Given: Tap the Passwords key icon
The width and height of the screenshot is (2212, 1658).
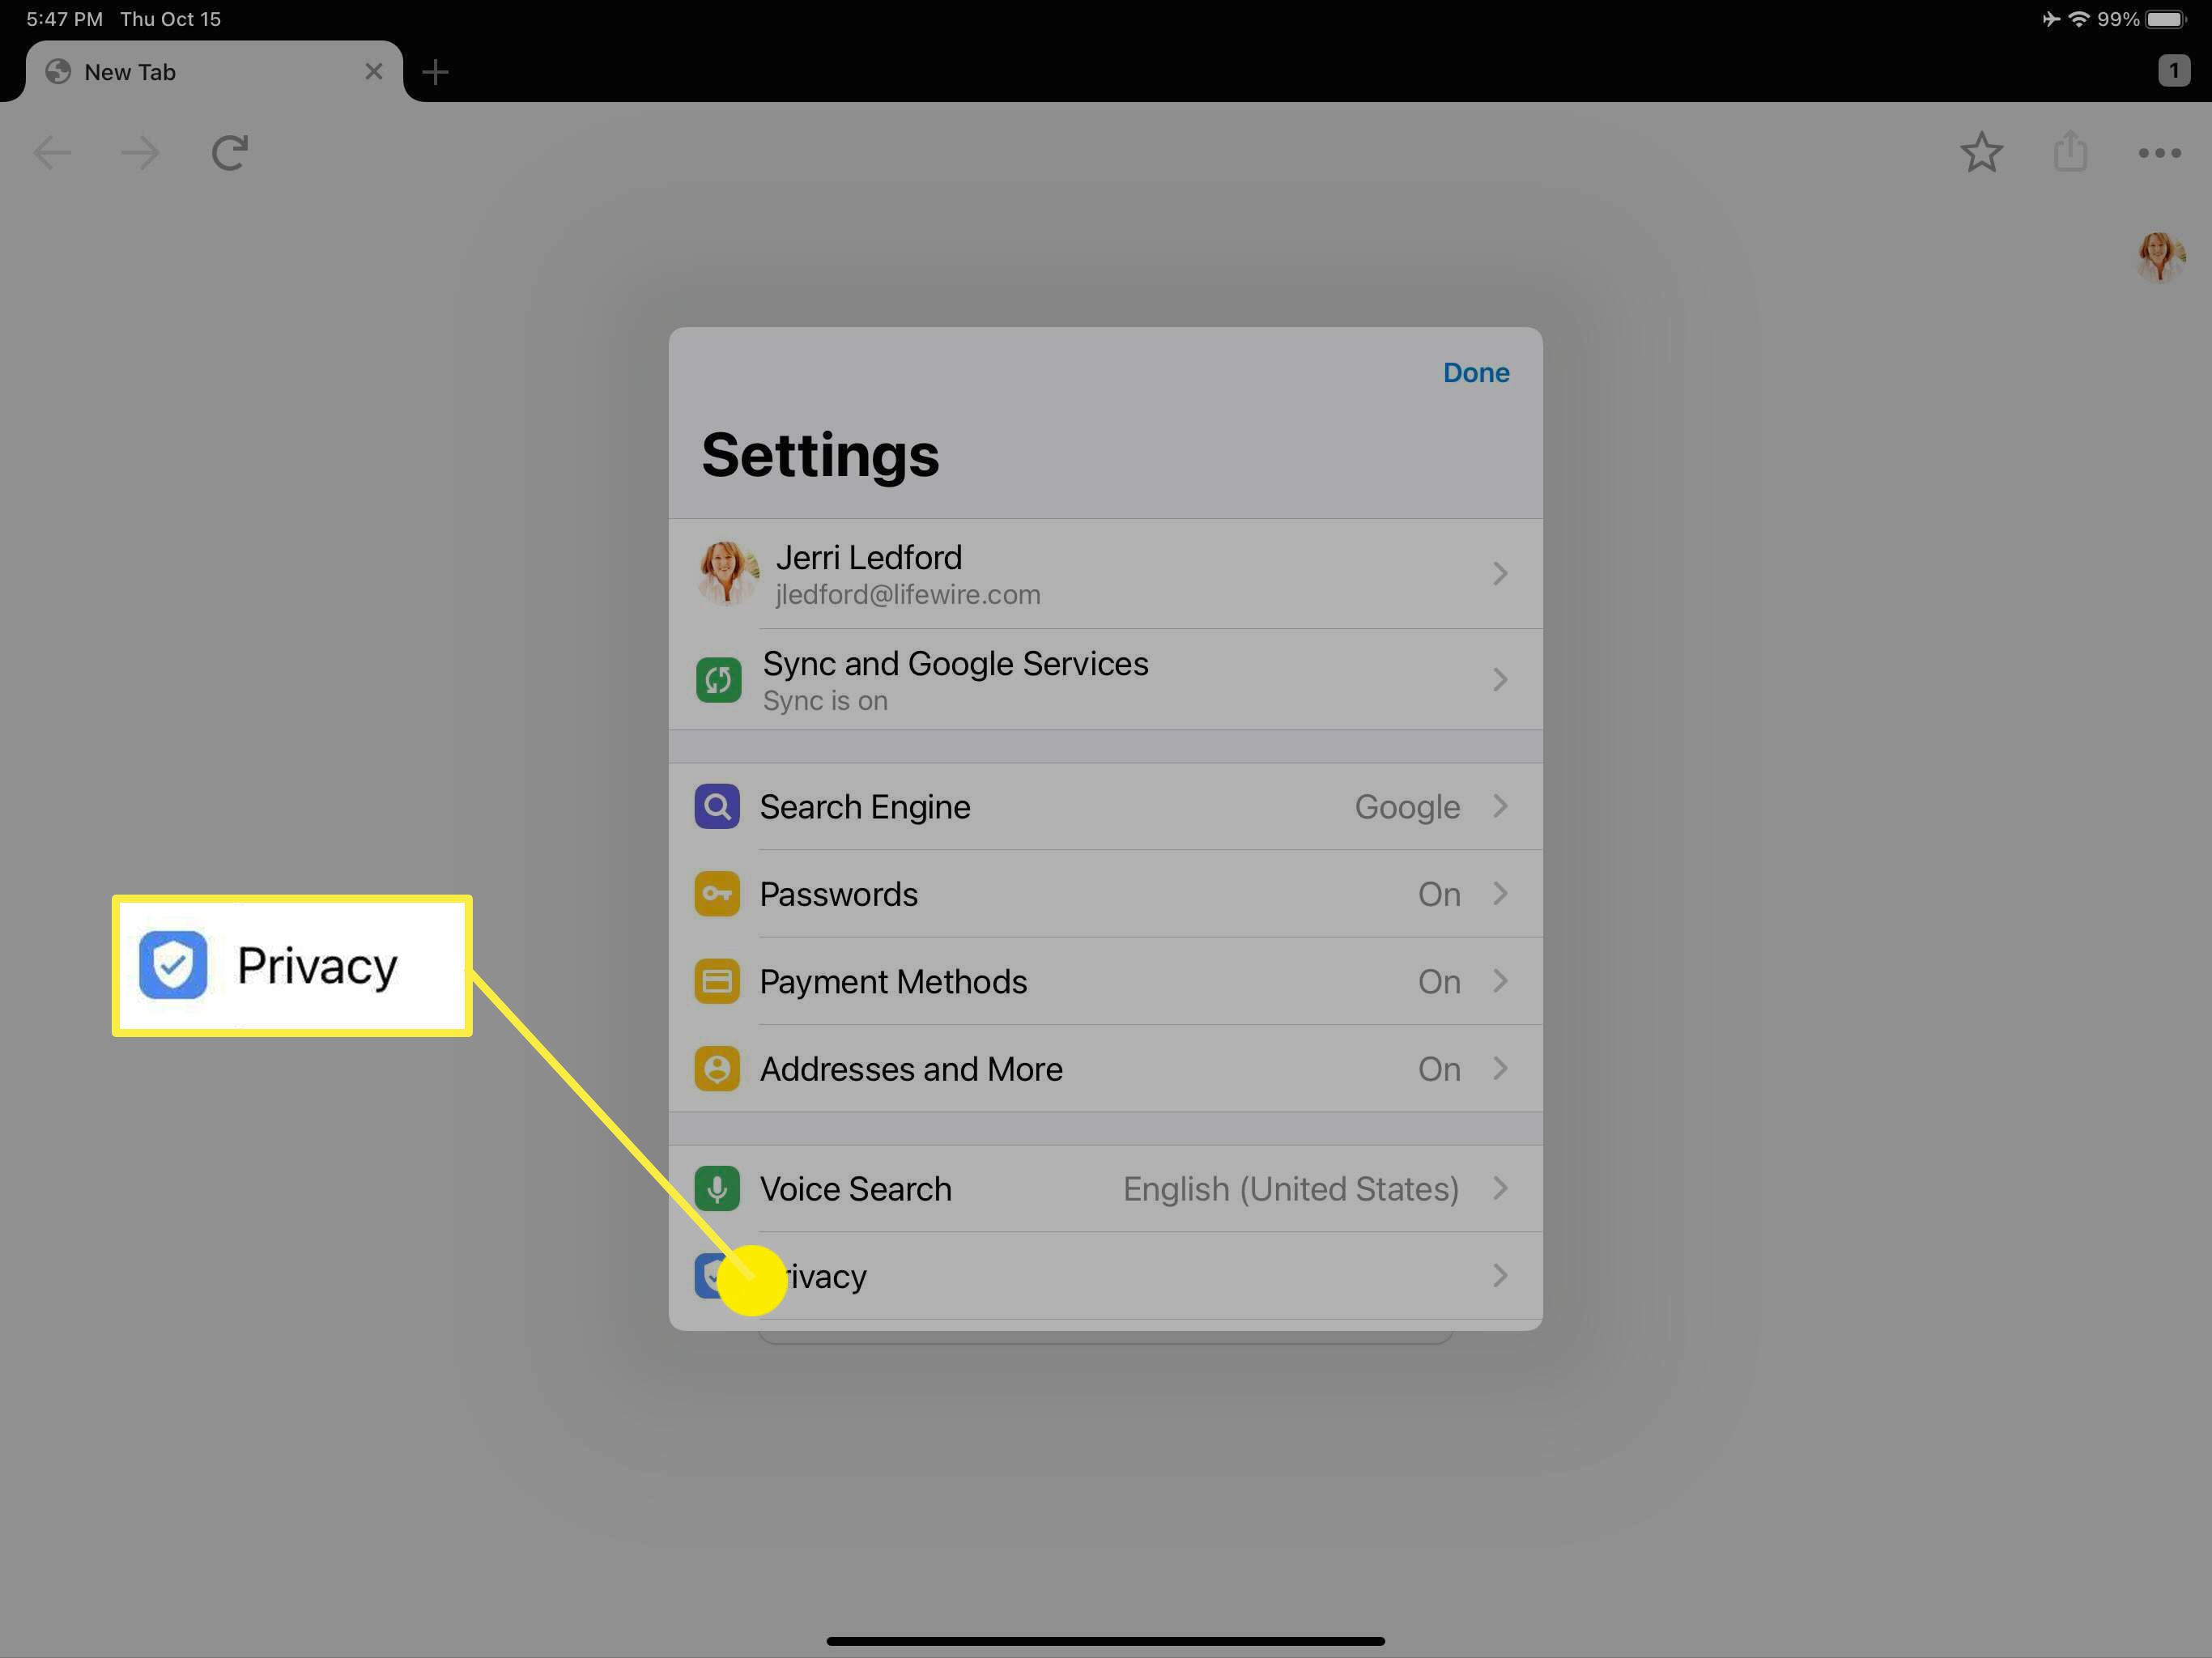Looking at the screenshot, I should point(717,893).
